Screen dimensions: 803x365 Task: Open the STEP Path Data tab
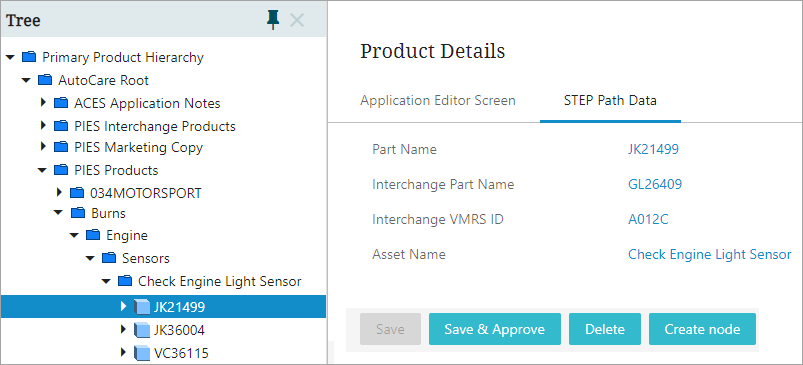pyautogui.click(x=610, y=100)
